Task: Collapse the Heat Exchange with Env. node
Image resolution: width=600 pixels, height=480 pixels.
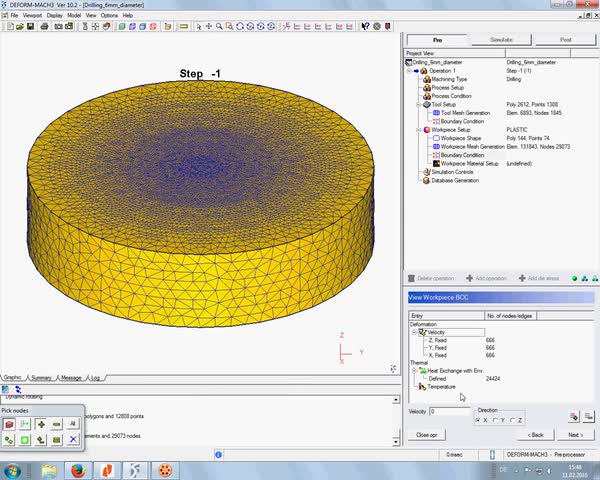Action: 414,371
